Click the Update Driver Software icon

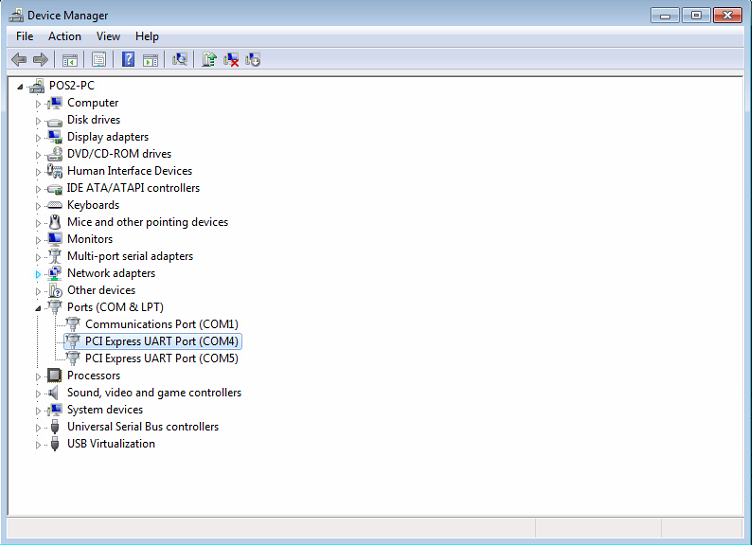click(x=209, y=60)
